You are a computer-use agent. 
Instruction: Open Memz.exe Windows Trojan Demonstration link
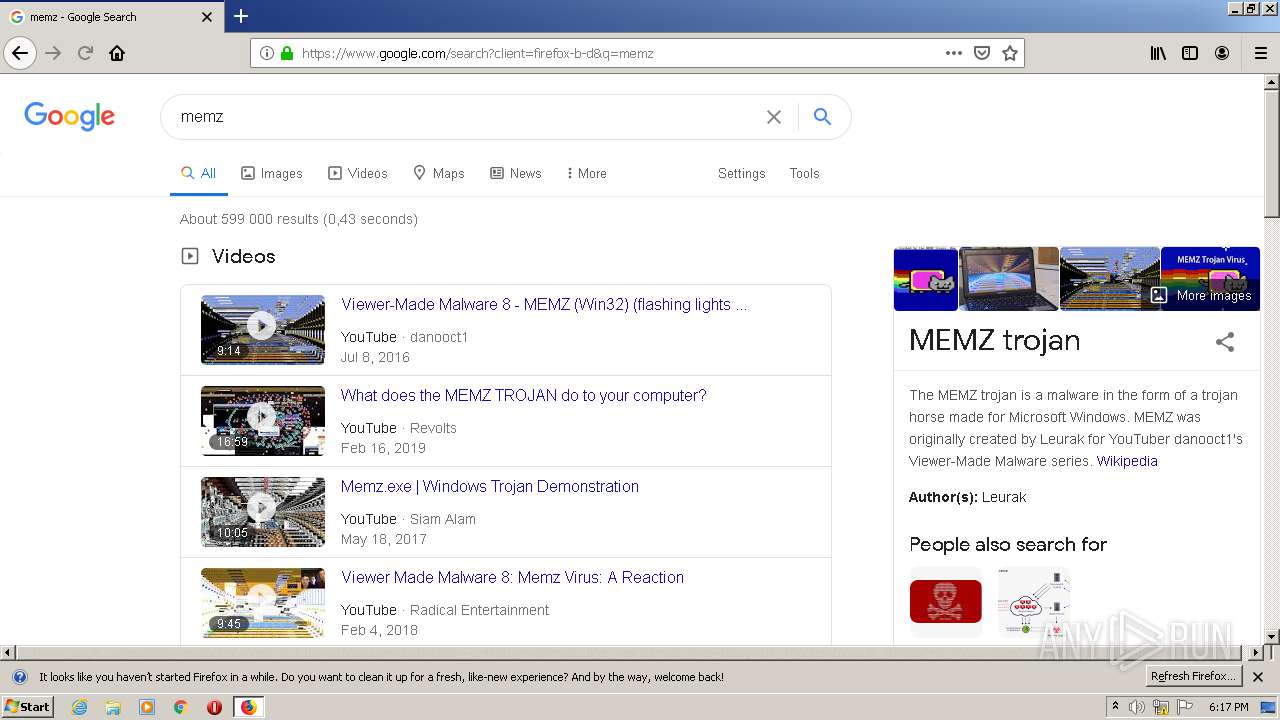pos(489,487)
